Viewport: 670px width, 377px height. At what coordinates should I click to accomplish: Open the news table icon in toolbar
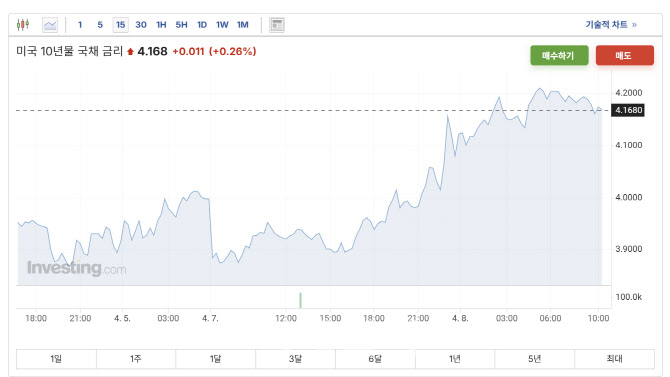point(277,25)
